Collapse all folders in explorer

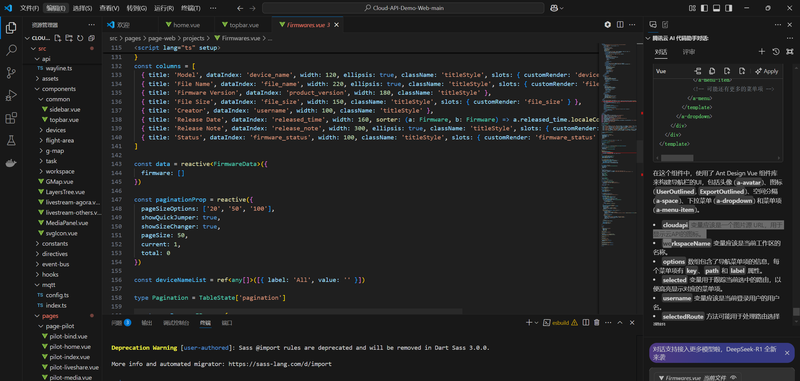click(x=91, y=38)
